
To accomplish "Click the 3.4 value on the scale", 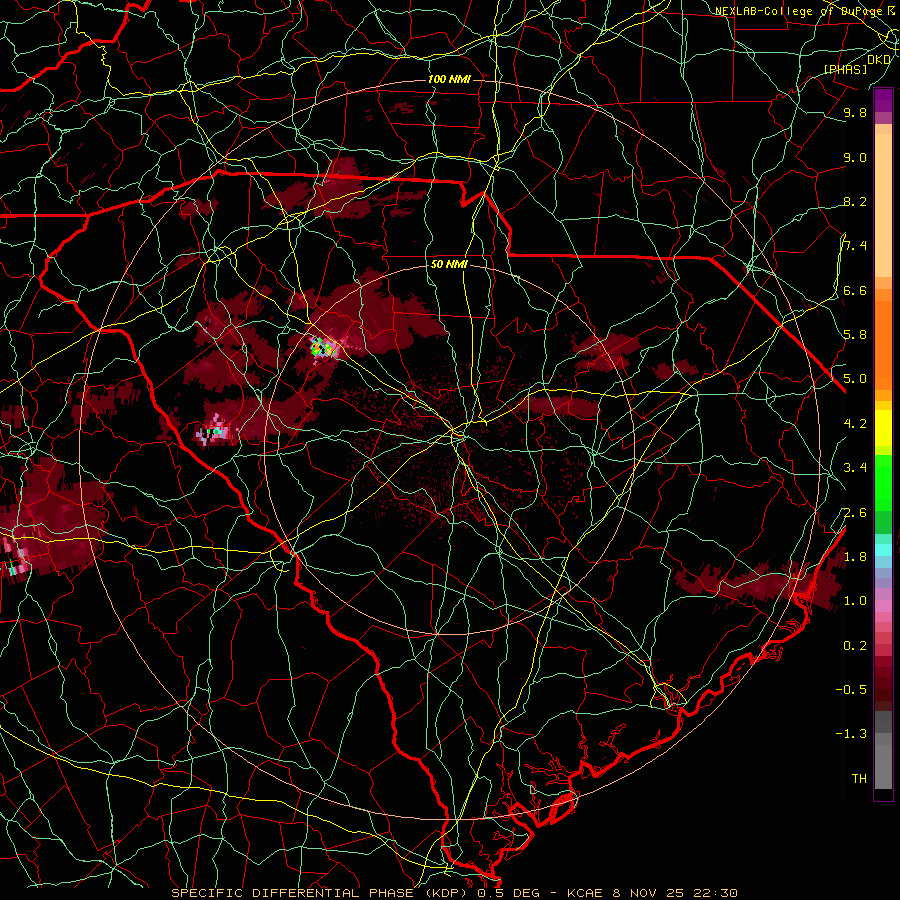I will (x=855, y=468).
